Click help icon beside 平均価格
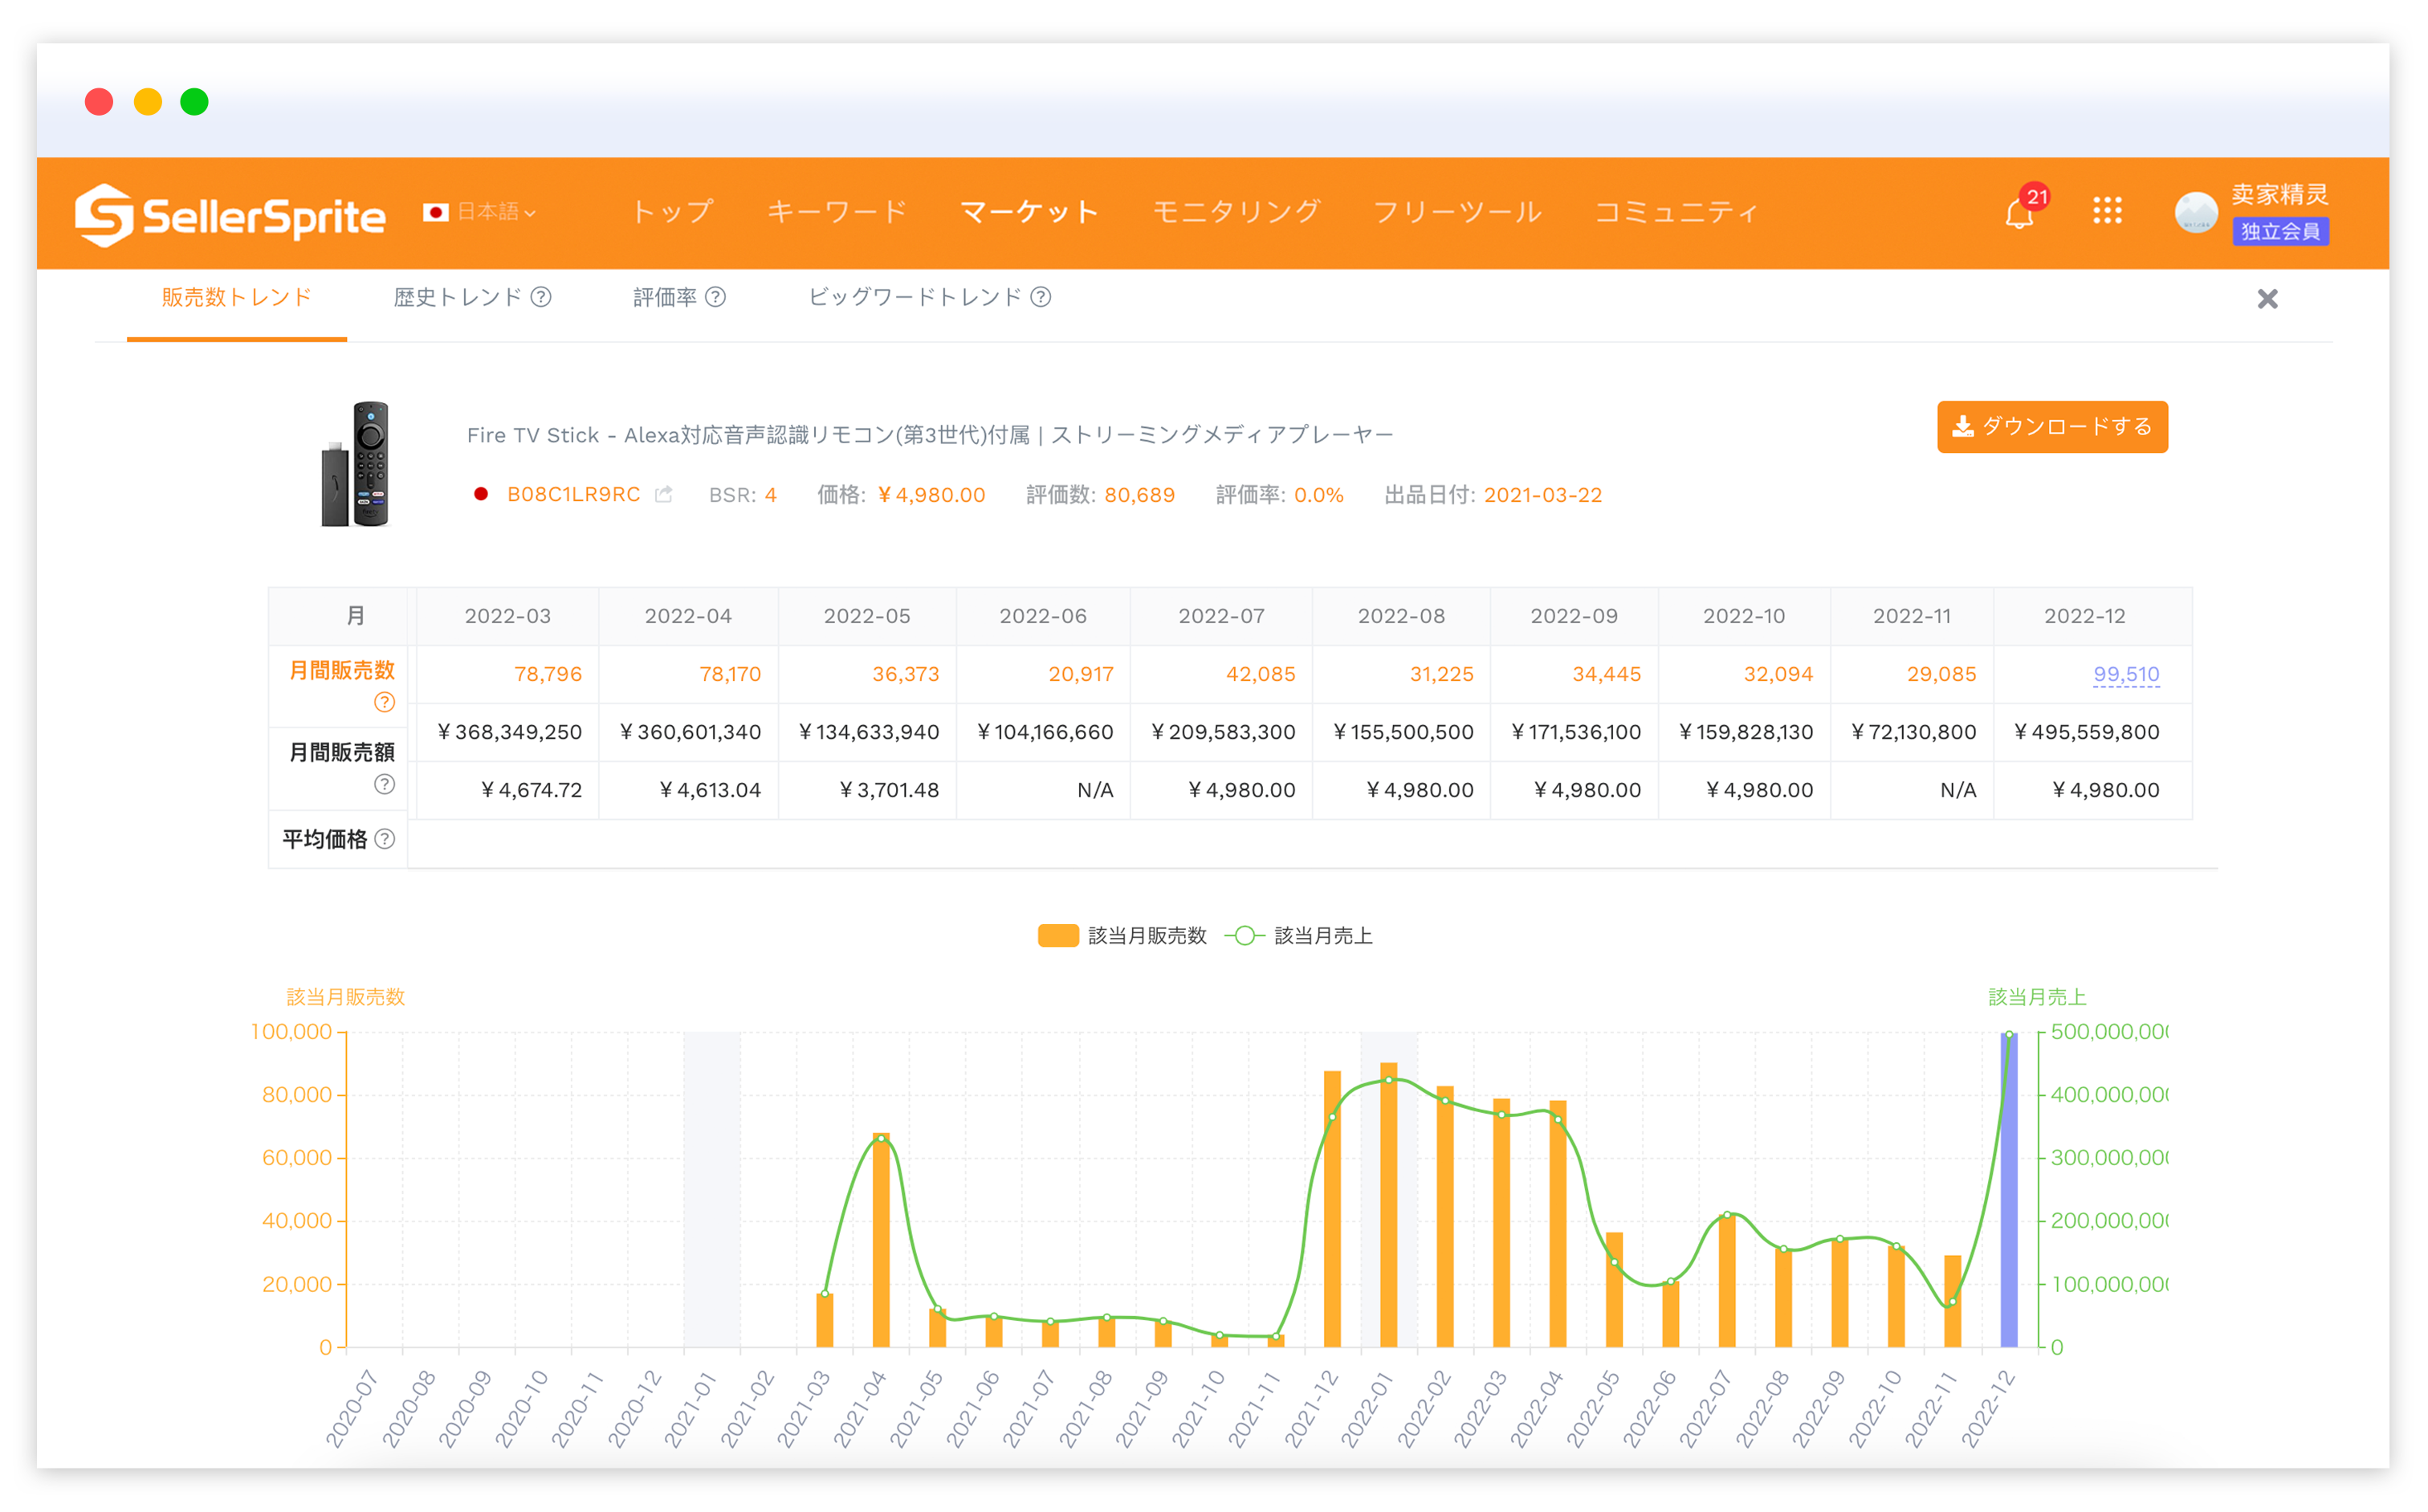 [384, 839]
